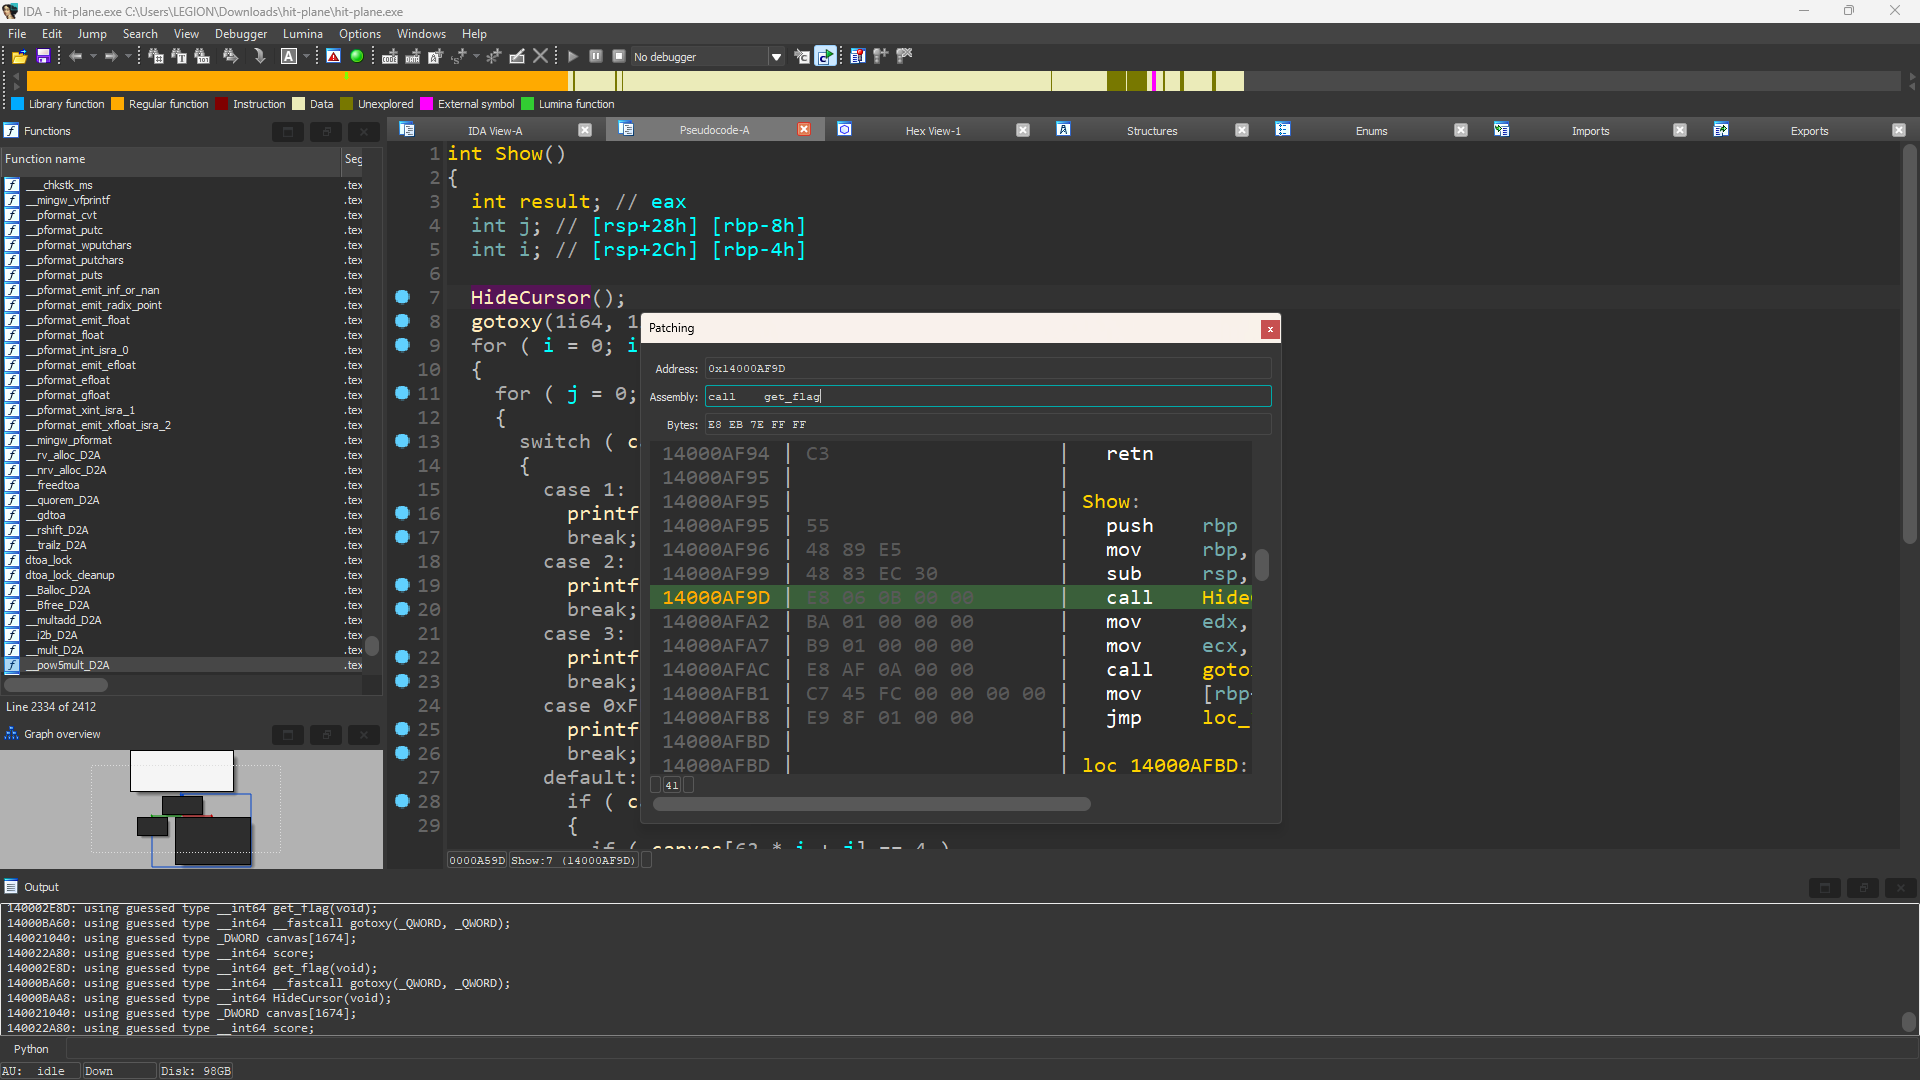The width and height of the screenshot is (1920, 1080).
Task: Click the Structures tab icon
Action: pyautogui.click(x=1064, y=130)
